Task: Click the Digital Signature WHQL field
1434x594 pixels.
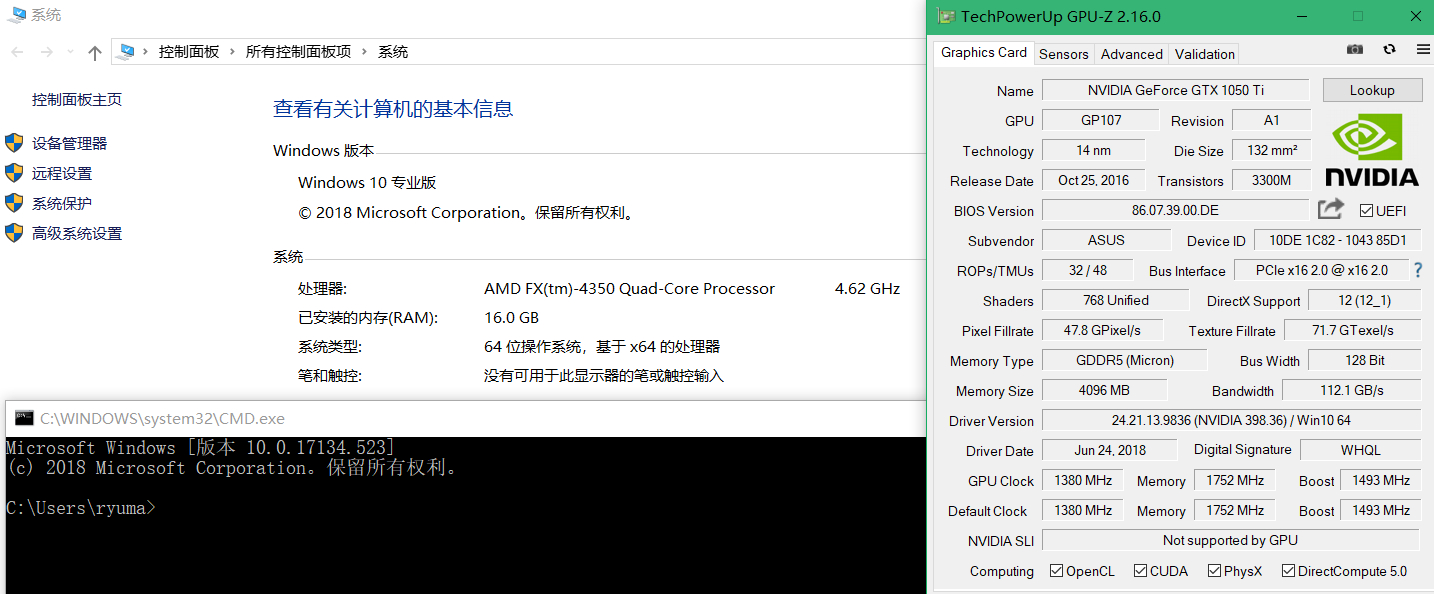Action: (x=1360, y=450)
